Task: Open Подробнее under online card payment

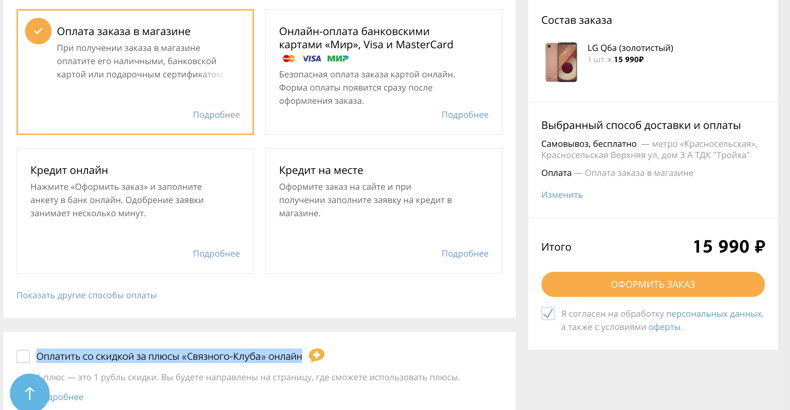Action: (x=465, y=115)
